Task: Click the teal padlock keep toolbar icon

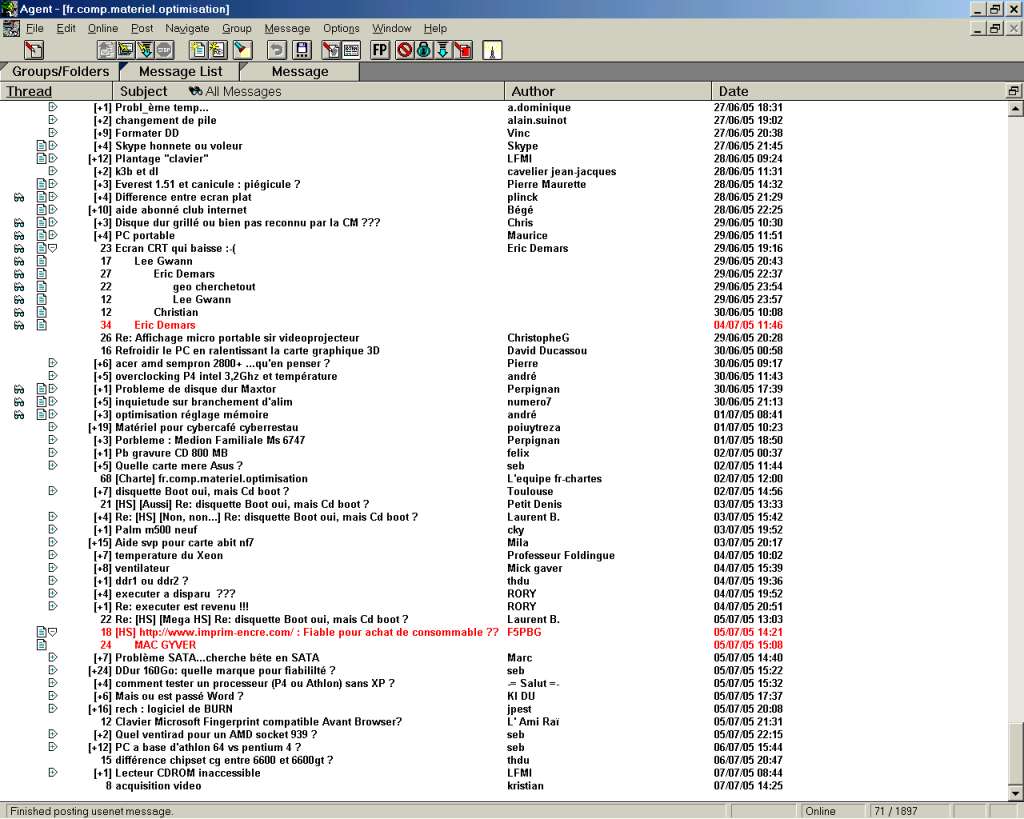Action: pos(423,50)
